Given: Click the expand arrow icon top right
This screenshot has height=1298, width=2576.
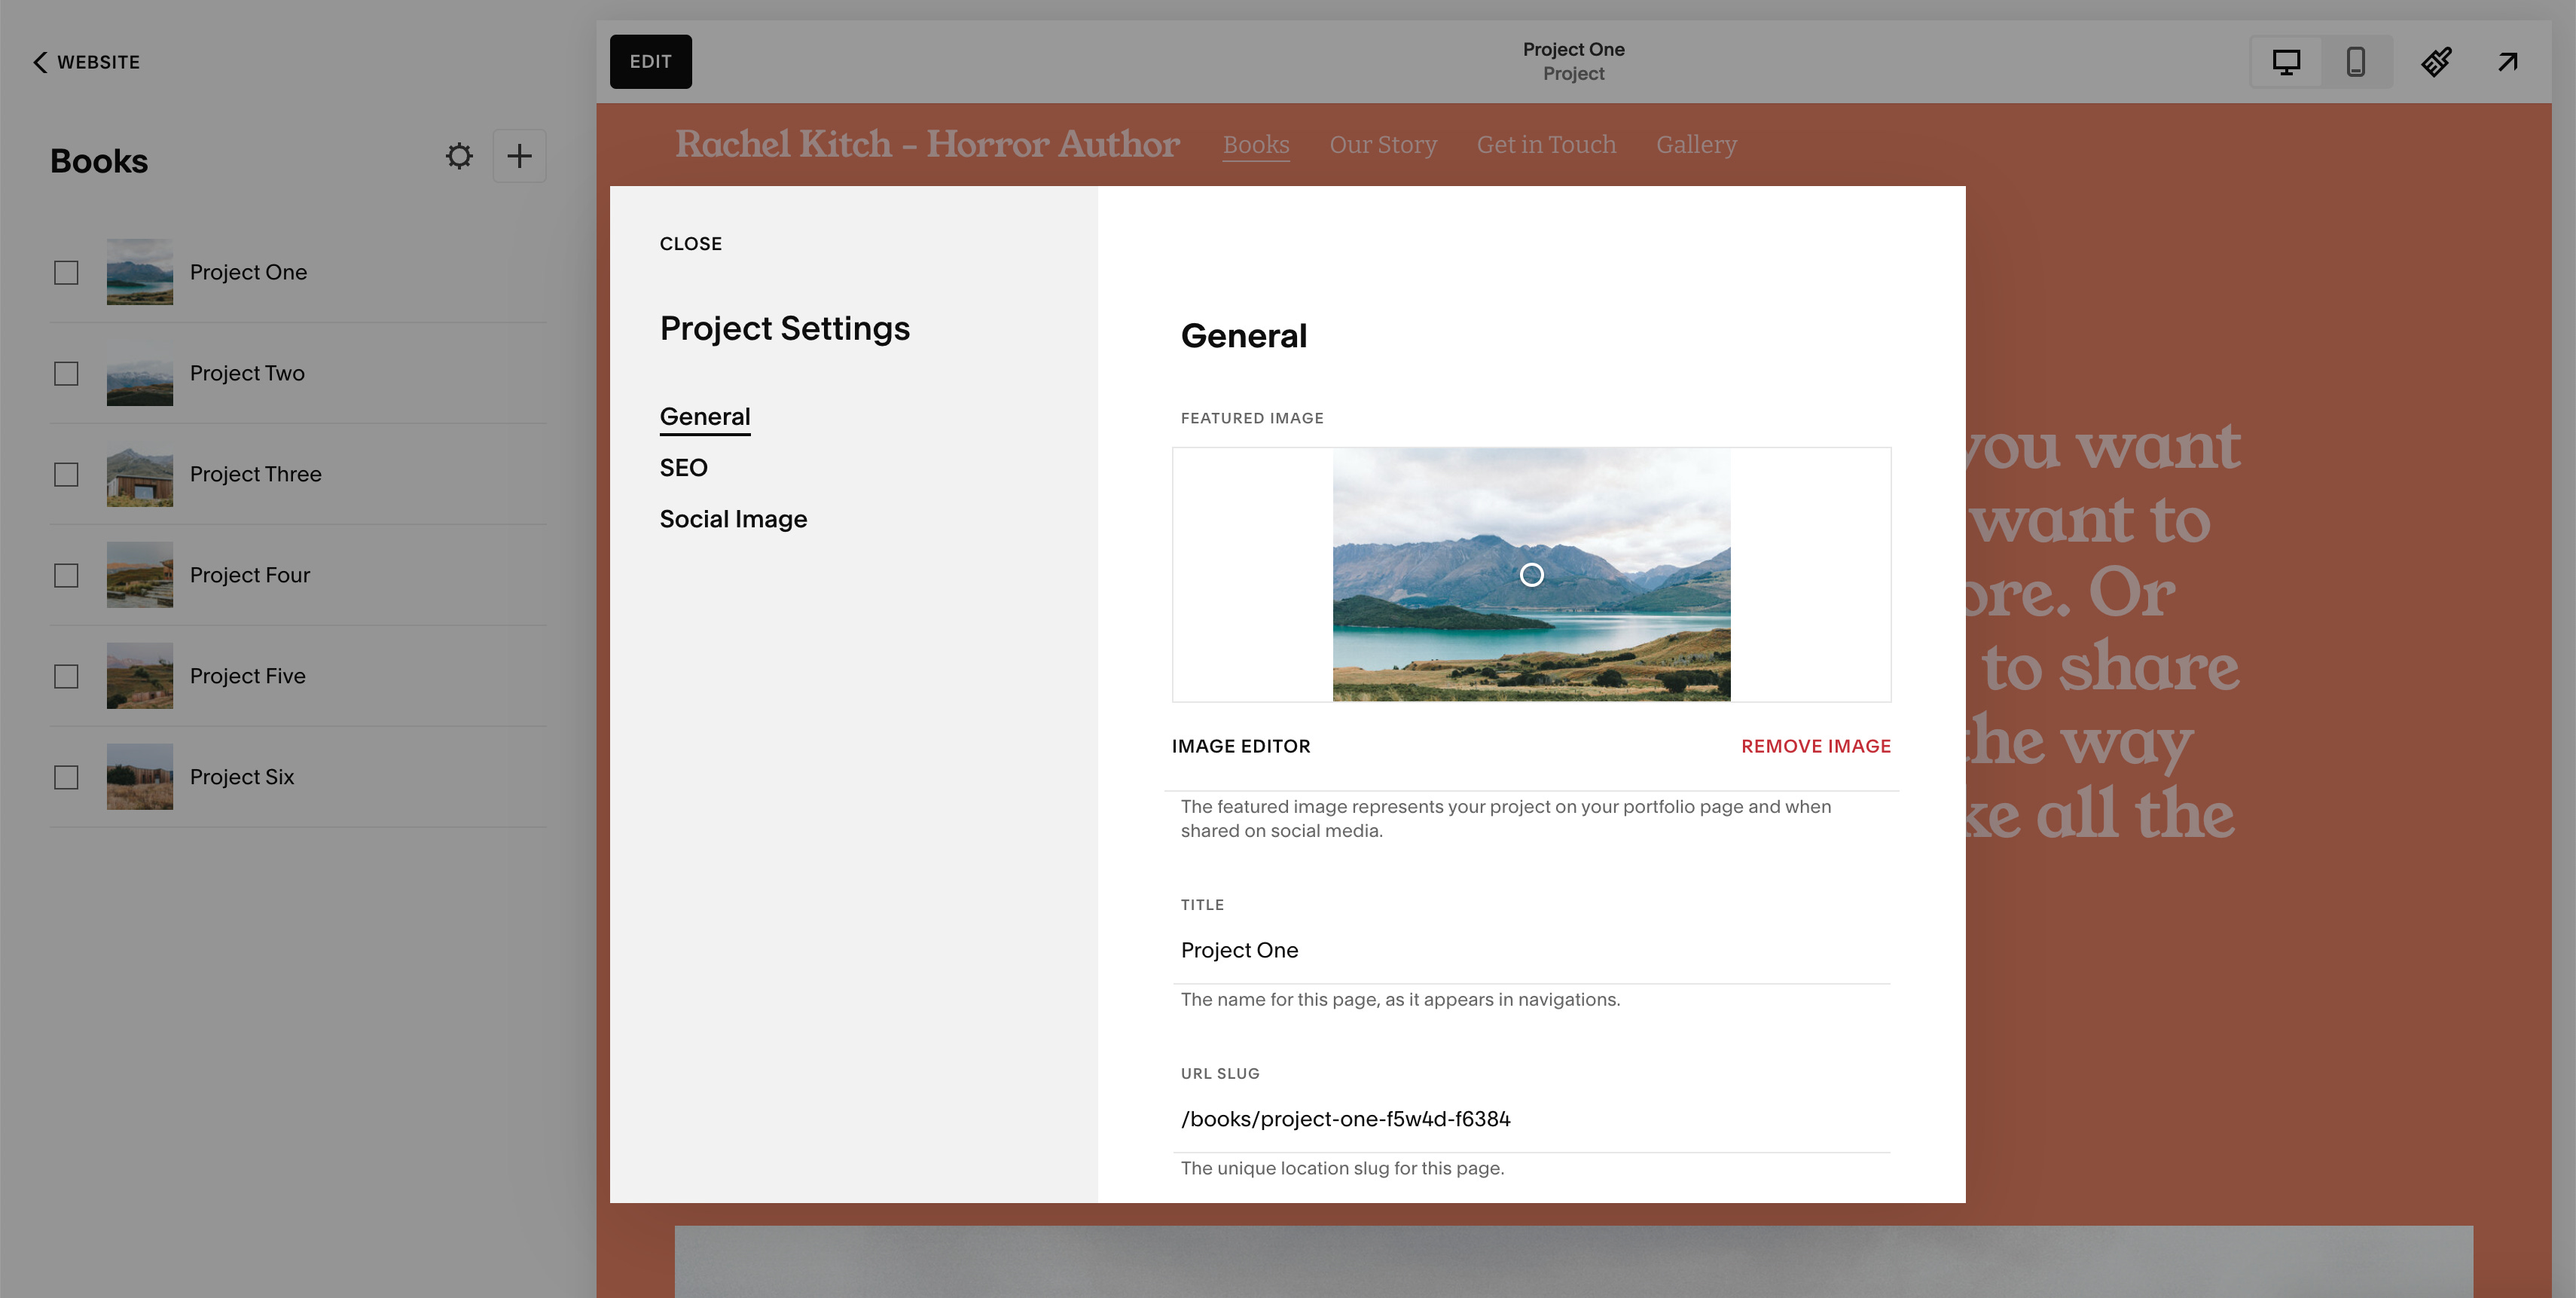Looking at the screenshot, I should point(2507,62).
